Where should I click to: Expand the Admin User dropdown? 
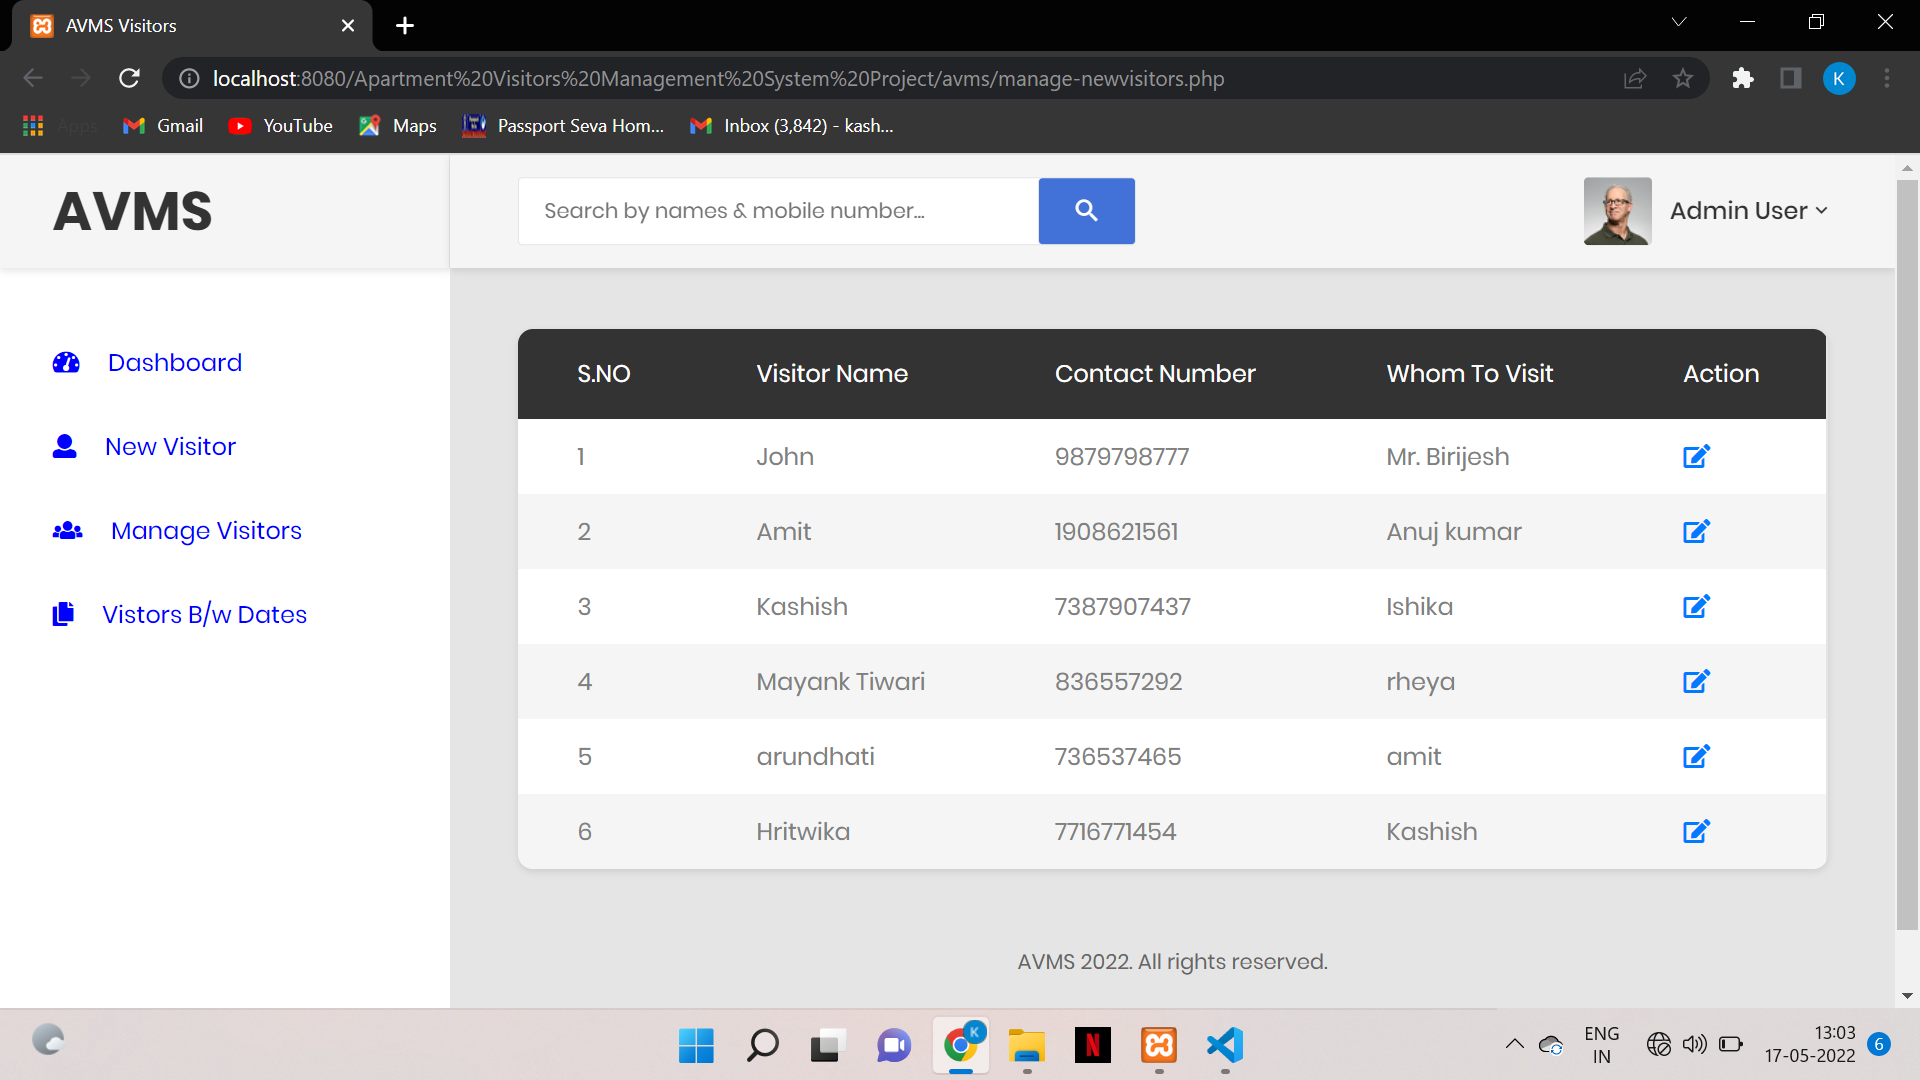(x=1748, y=211)
